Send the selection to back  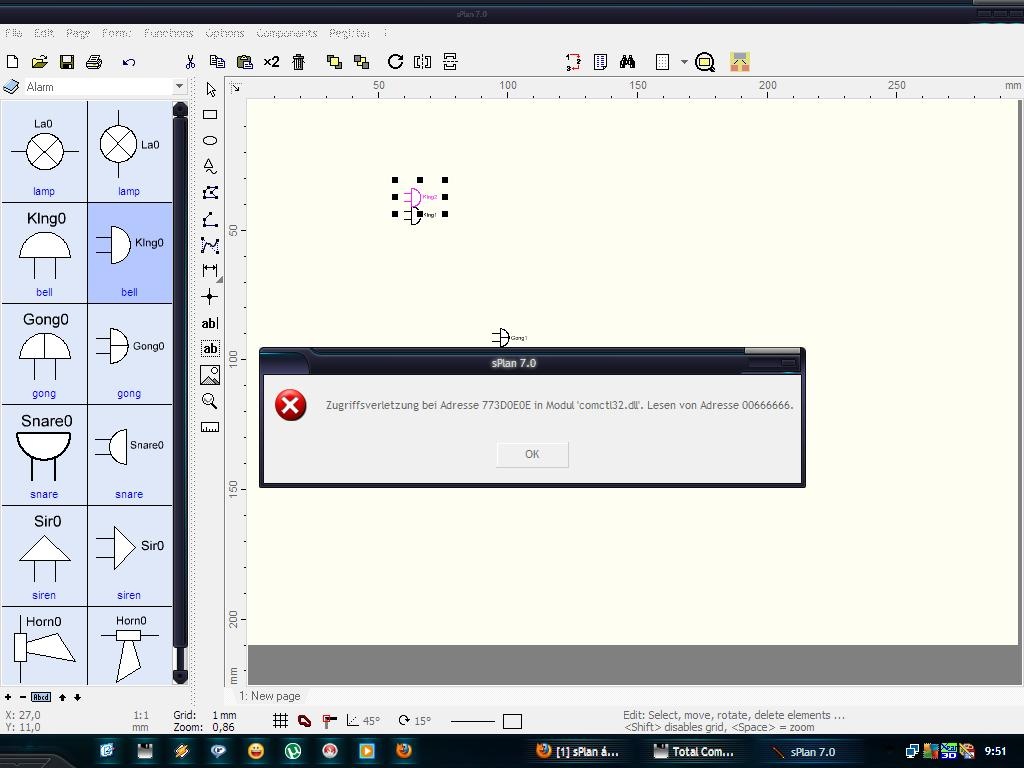[x=361, y=62]
